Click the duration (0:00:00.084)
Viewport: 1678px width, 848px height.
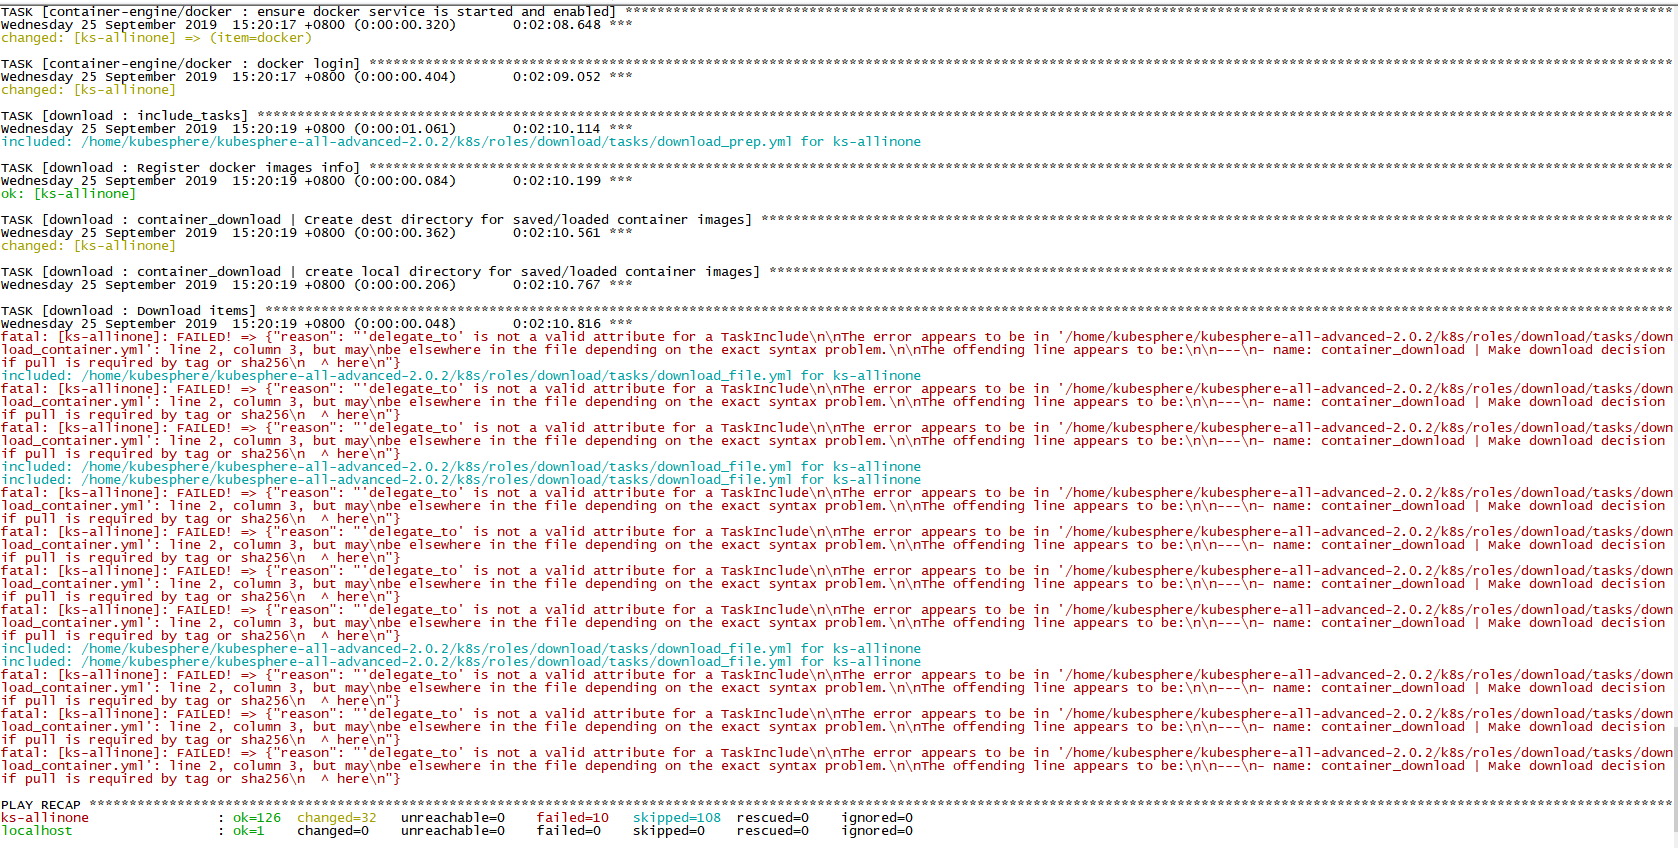click(x=405, y=181)
